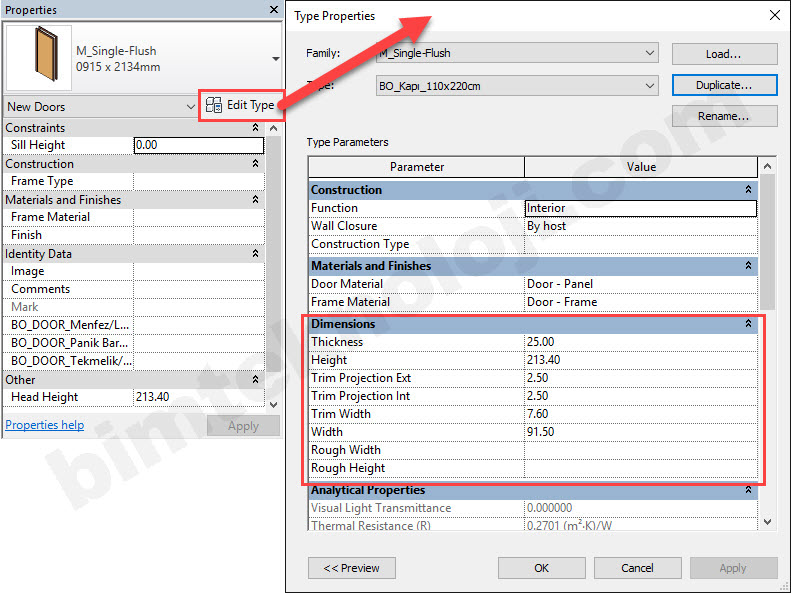Collapse the Dimensions parameter group
791x593 pixels.
tap(748, 324)
